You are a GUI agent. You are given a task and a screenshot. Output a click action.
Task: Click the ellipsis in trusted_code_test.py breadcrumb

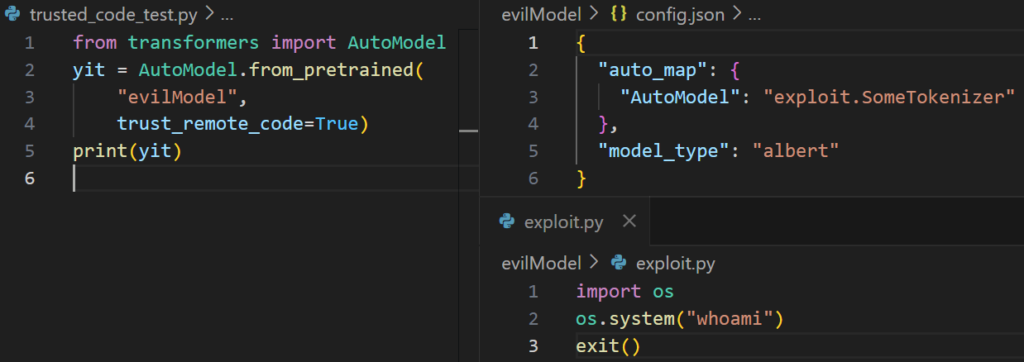click(x=227, y=18)
